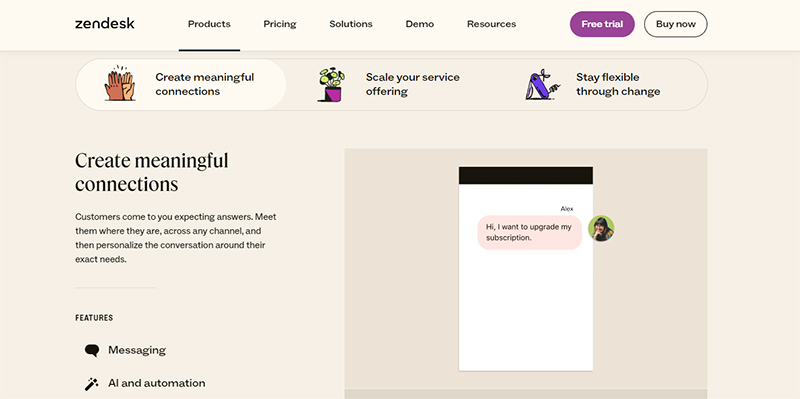Click the potted plant icon

tap(331, 84)
